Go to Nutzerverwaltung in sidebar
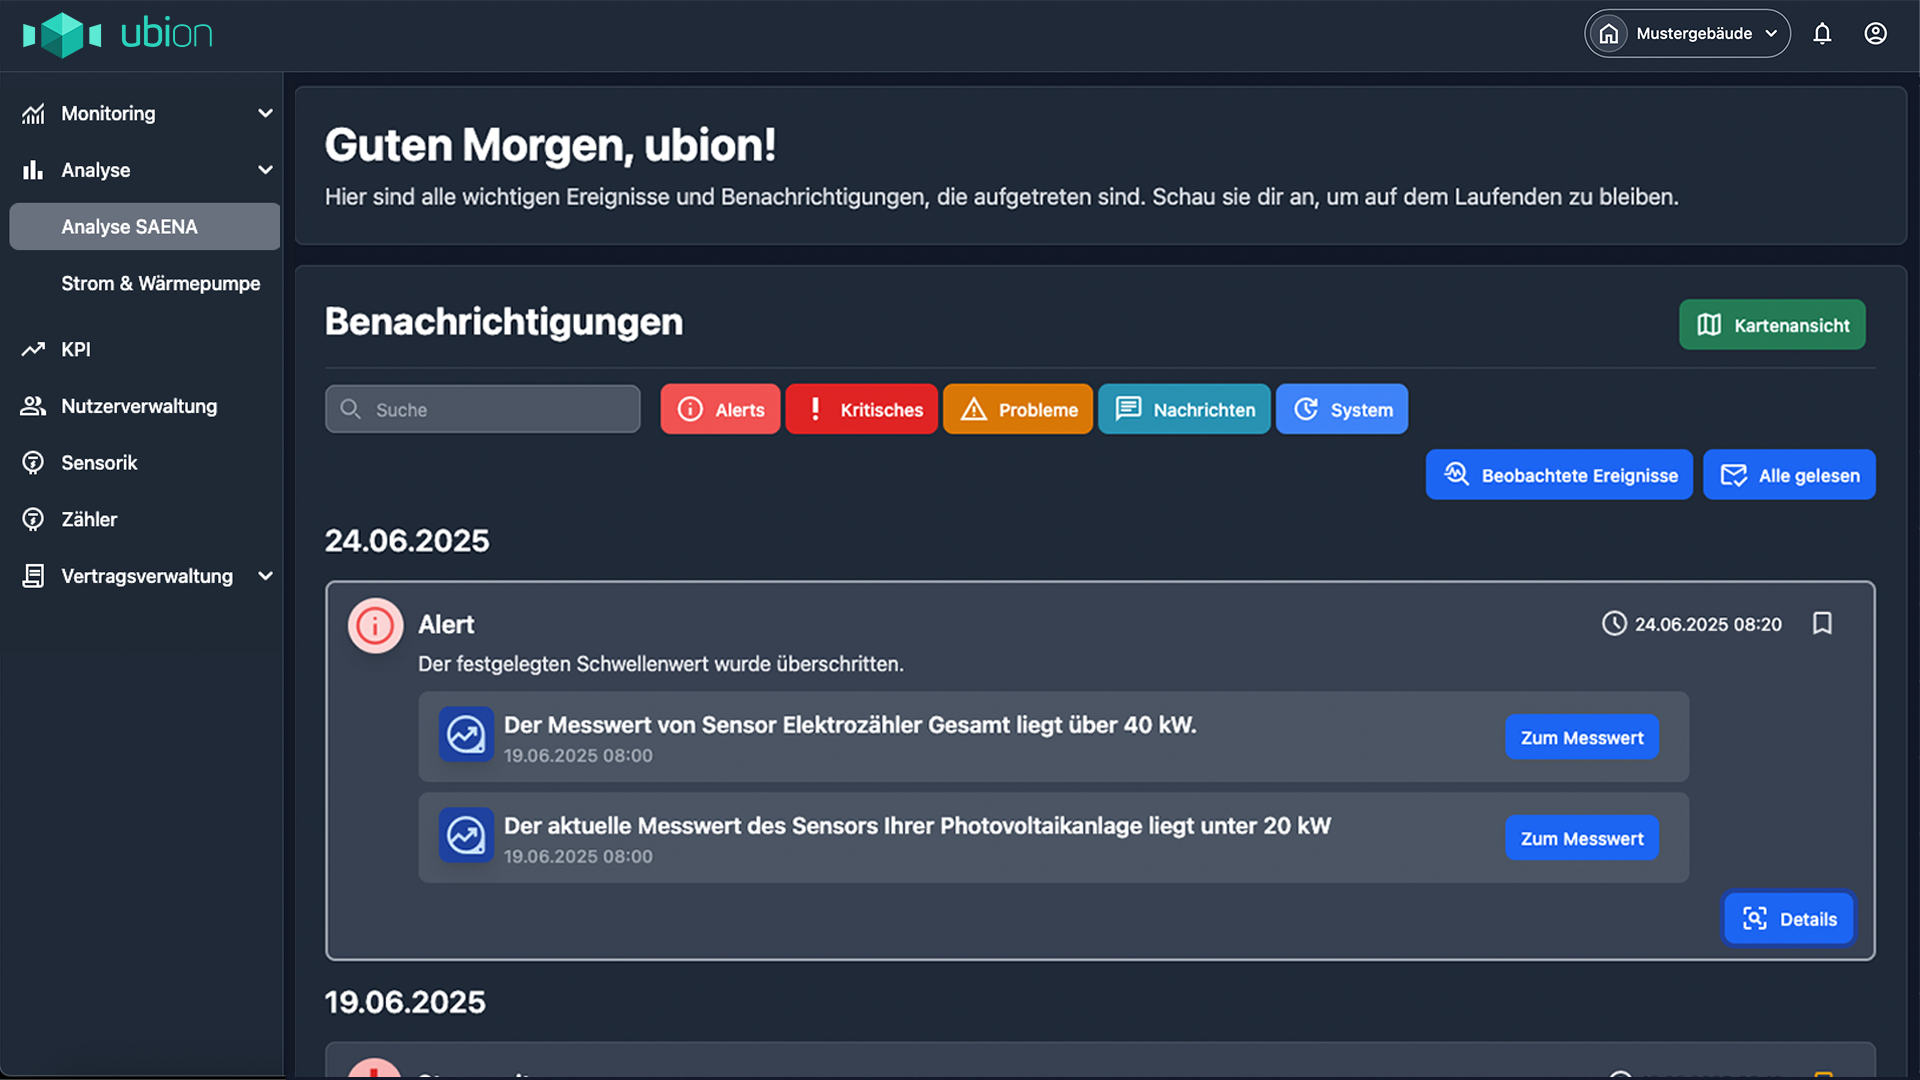1920x1080 pixels. [x=138, y=406]
